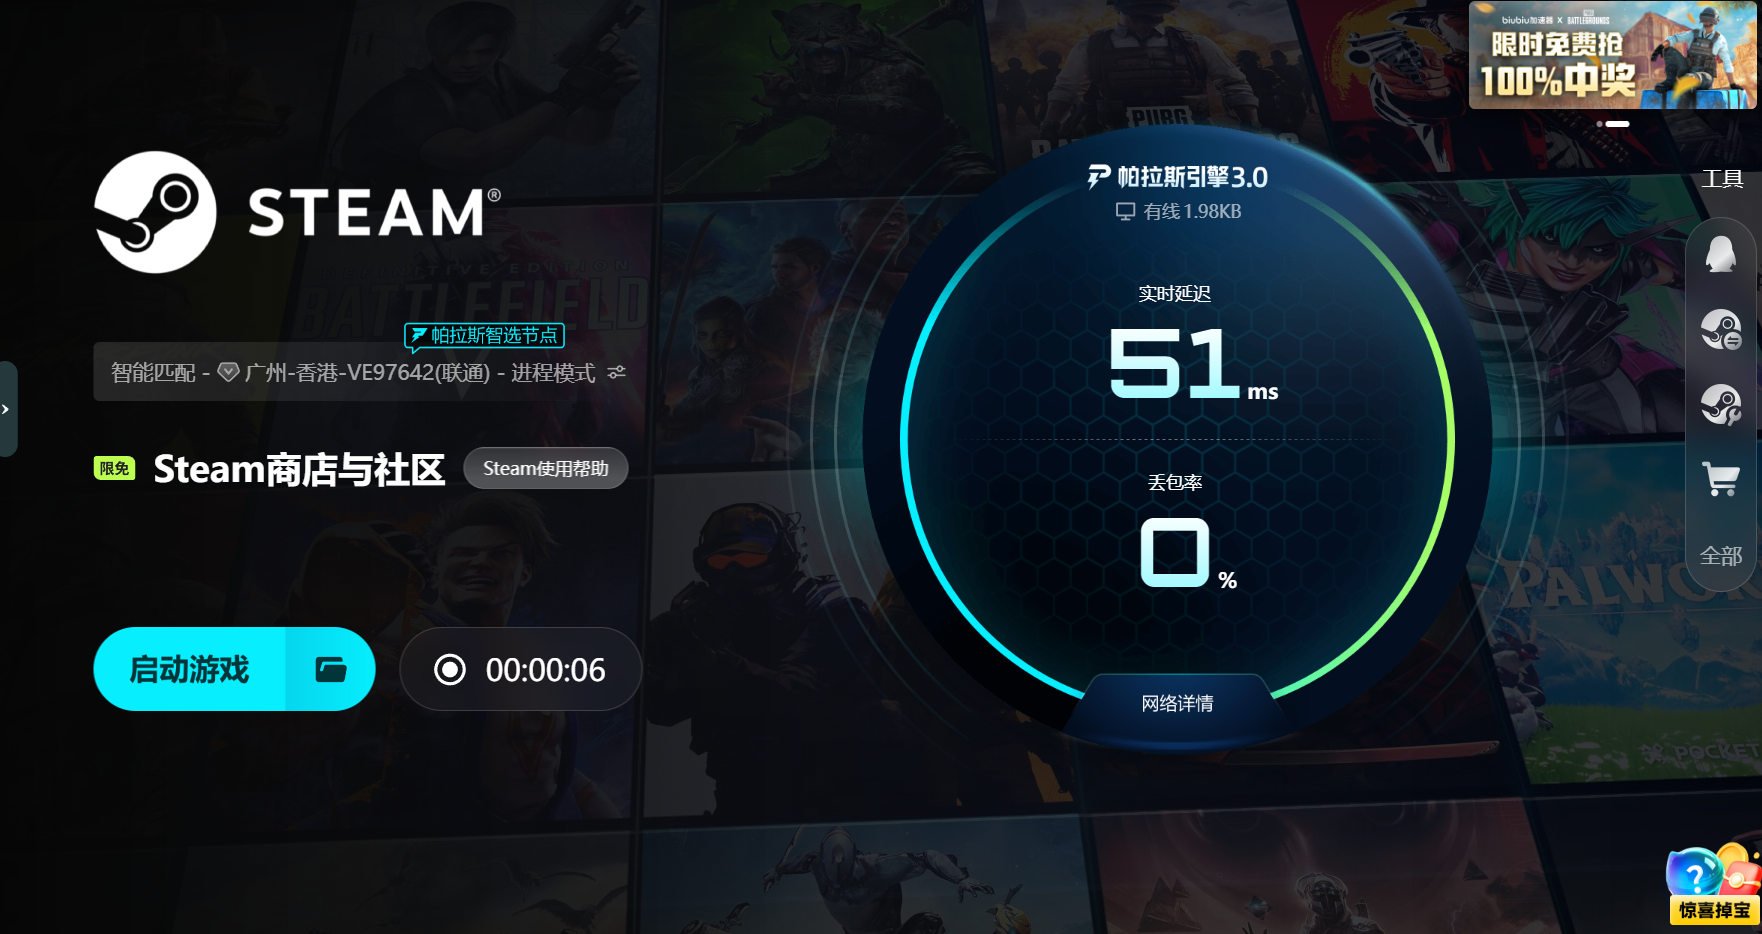Open the shopping cart tool icon
1762x934 pixels.
(x=1721, y=479)
